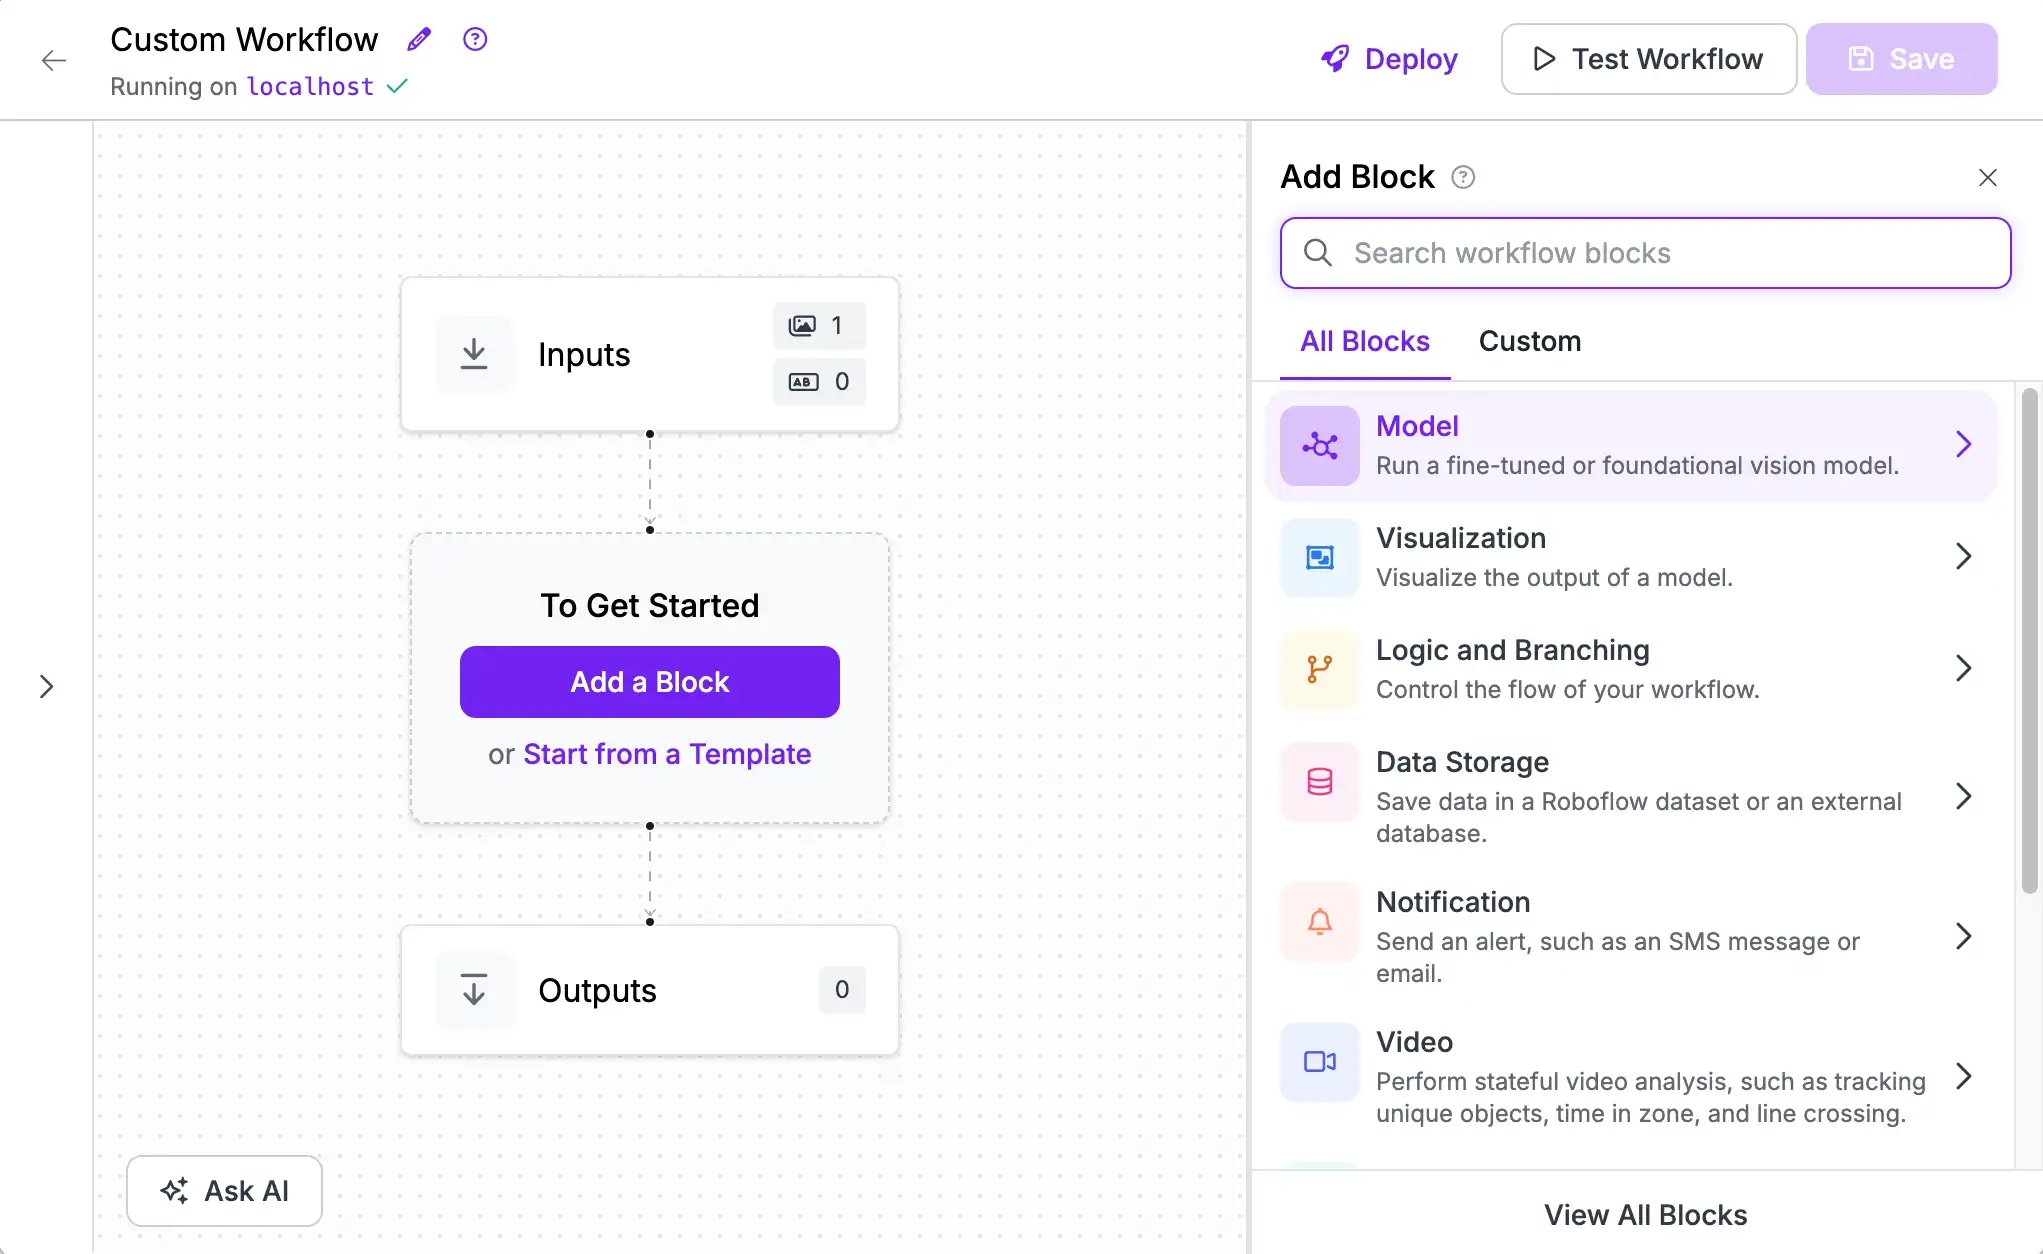Select the Data Storage database icon

click(1319, 781)
